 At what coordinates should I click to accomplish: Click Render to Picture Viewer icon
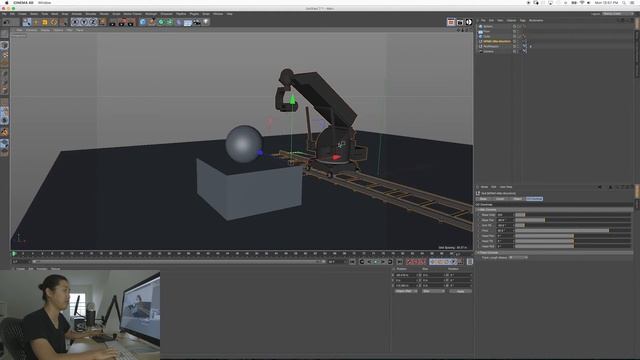[x=122, y=22]
